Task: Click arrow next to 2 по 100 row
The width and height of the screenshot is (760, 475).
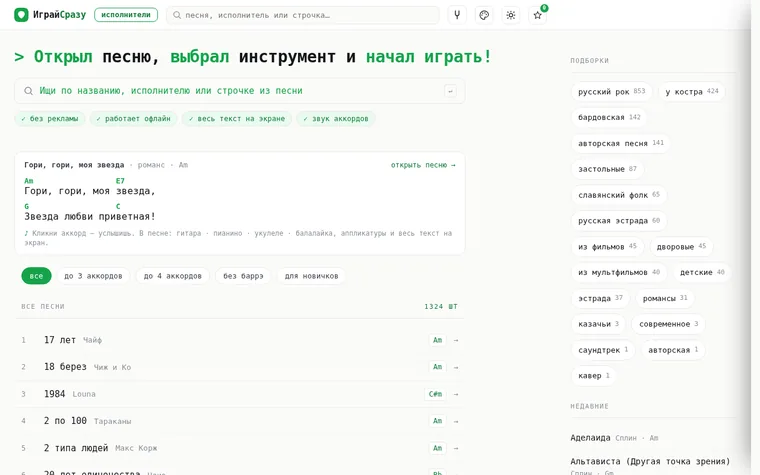Action: point(456,421)
